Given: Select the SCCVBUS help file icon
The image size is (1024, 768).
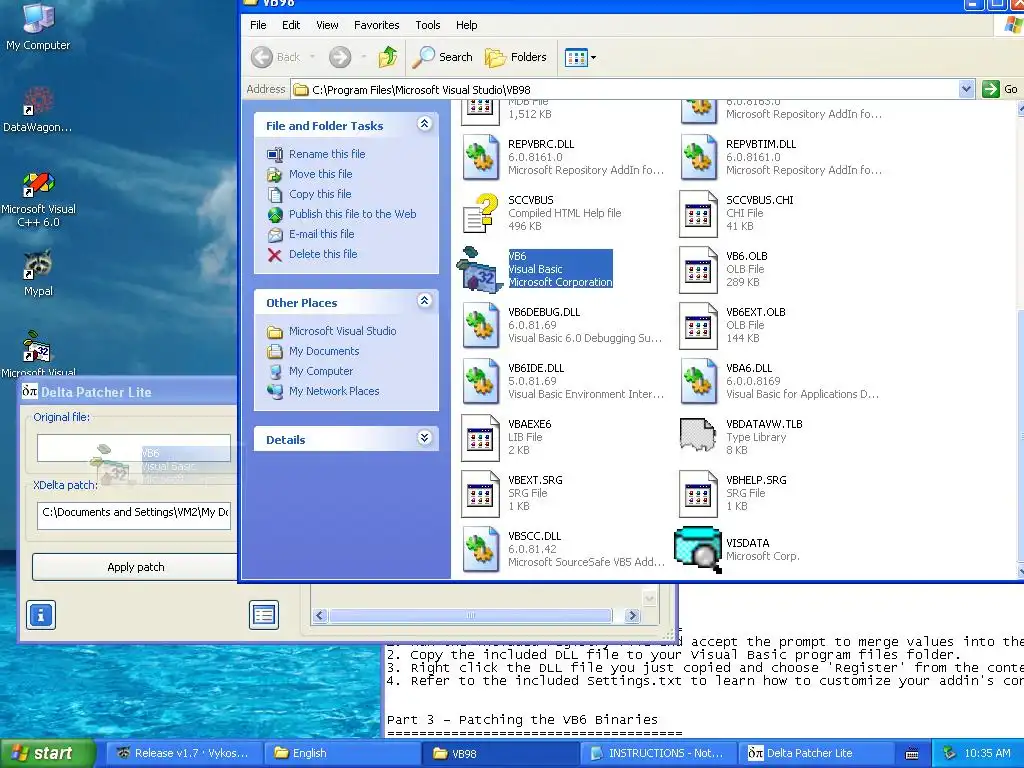Looking at the screenshot, I should 481,213.
